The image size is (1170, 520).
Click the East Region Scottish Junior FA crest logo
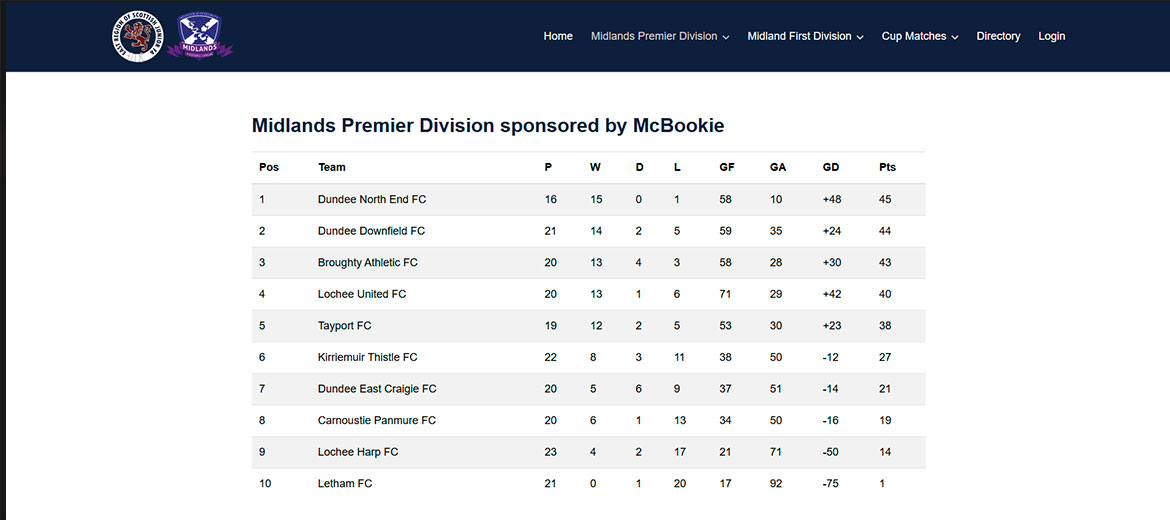137,36
